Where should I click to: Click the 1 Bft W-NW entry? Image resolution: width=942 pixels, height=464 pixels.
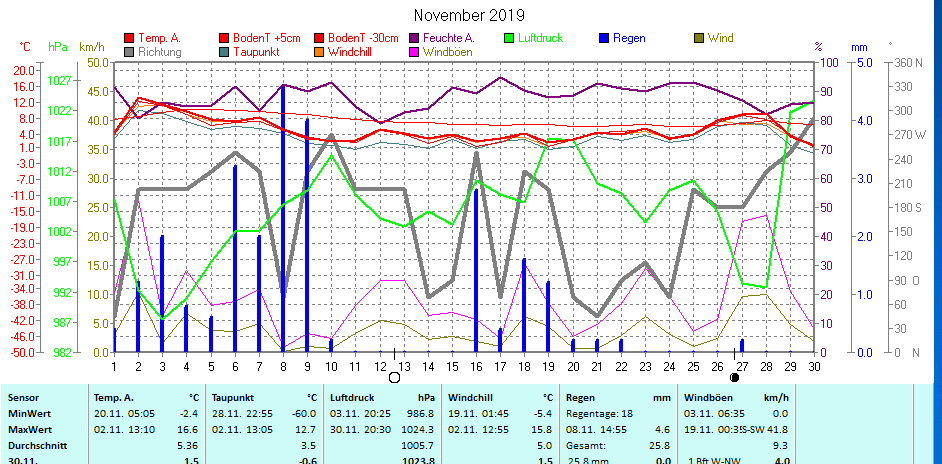point(714,461)
